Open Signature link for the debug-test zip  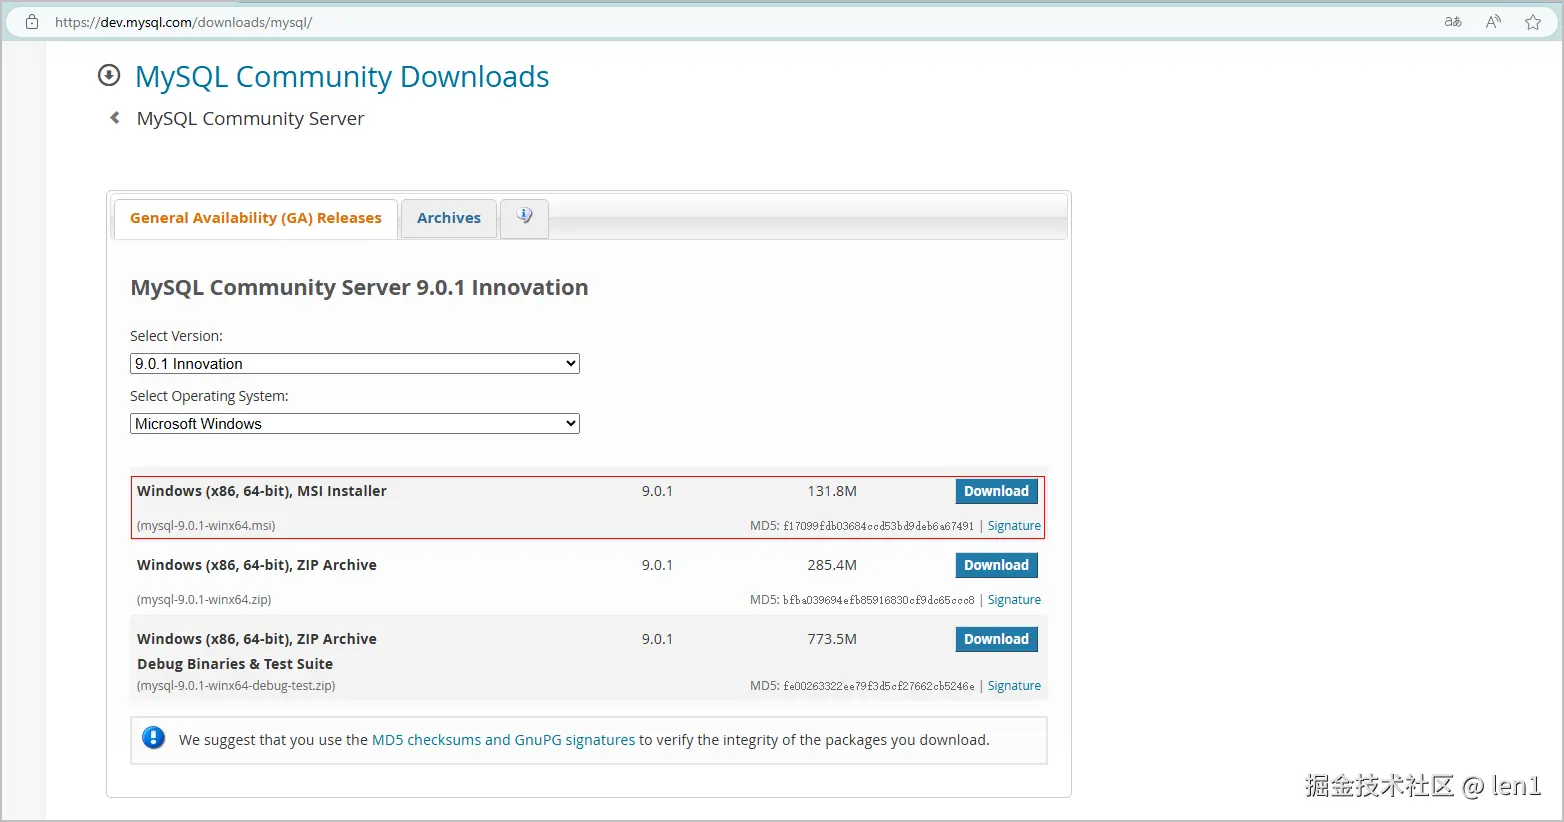click(x=1014, y=686)
